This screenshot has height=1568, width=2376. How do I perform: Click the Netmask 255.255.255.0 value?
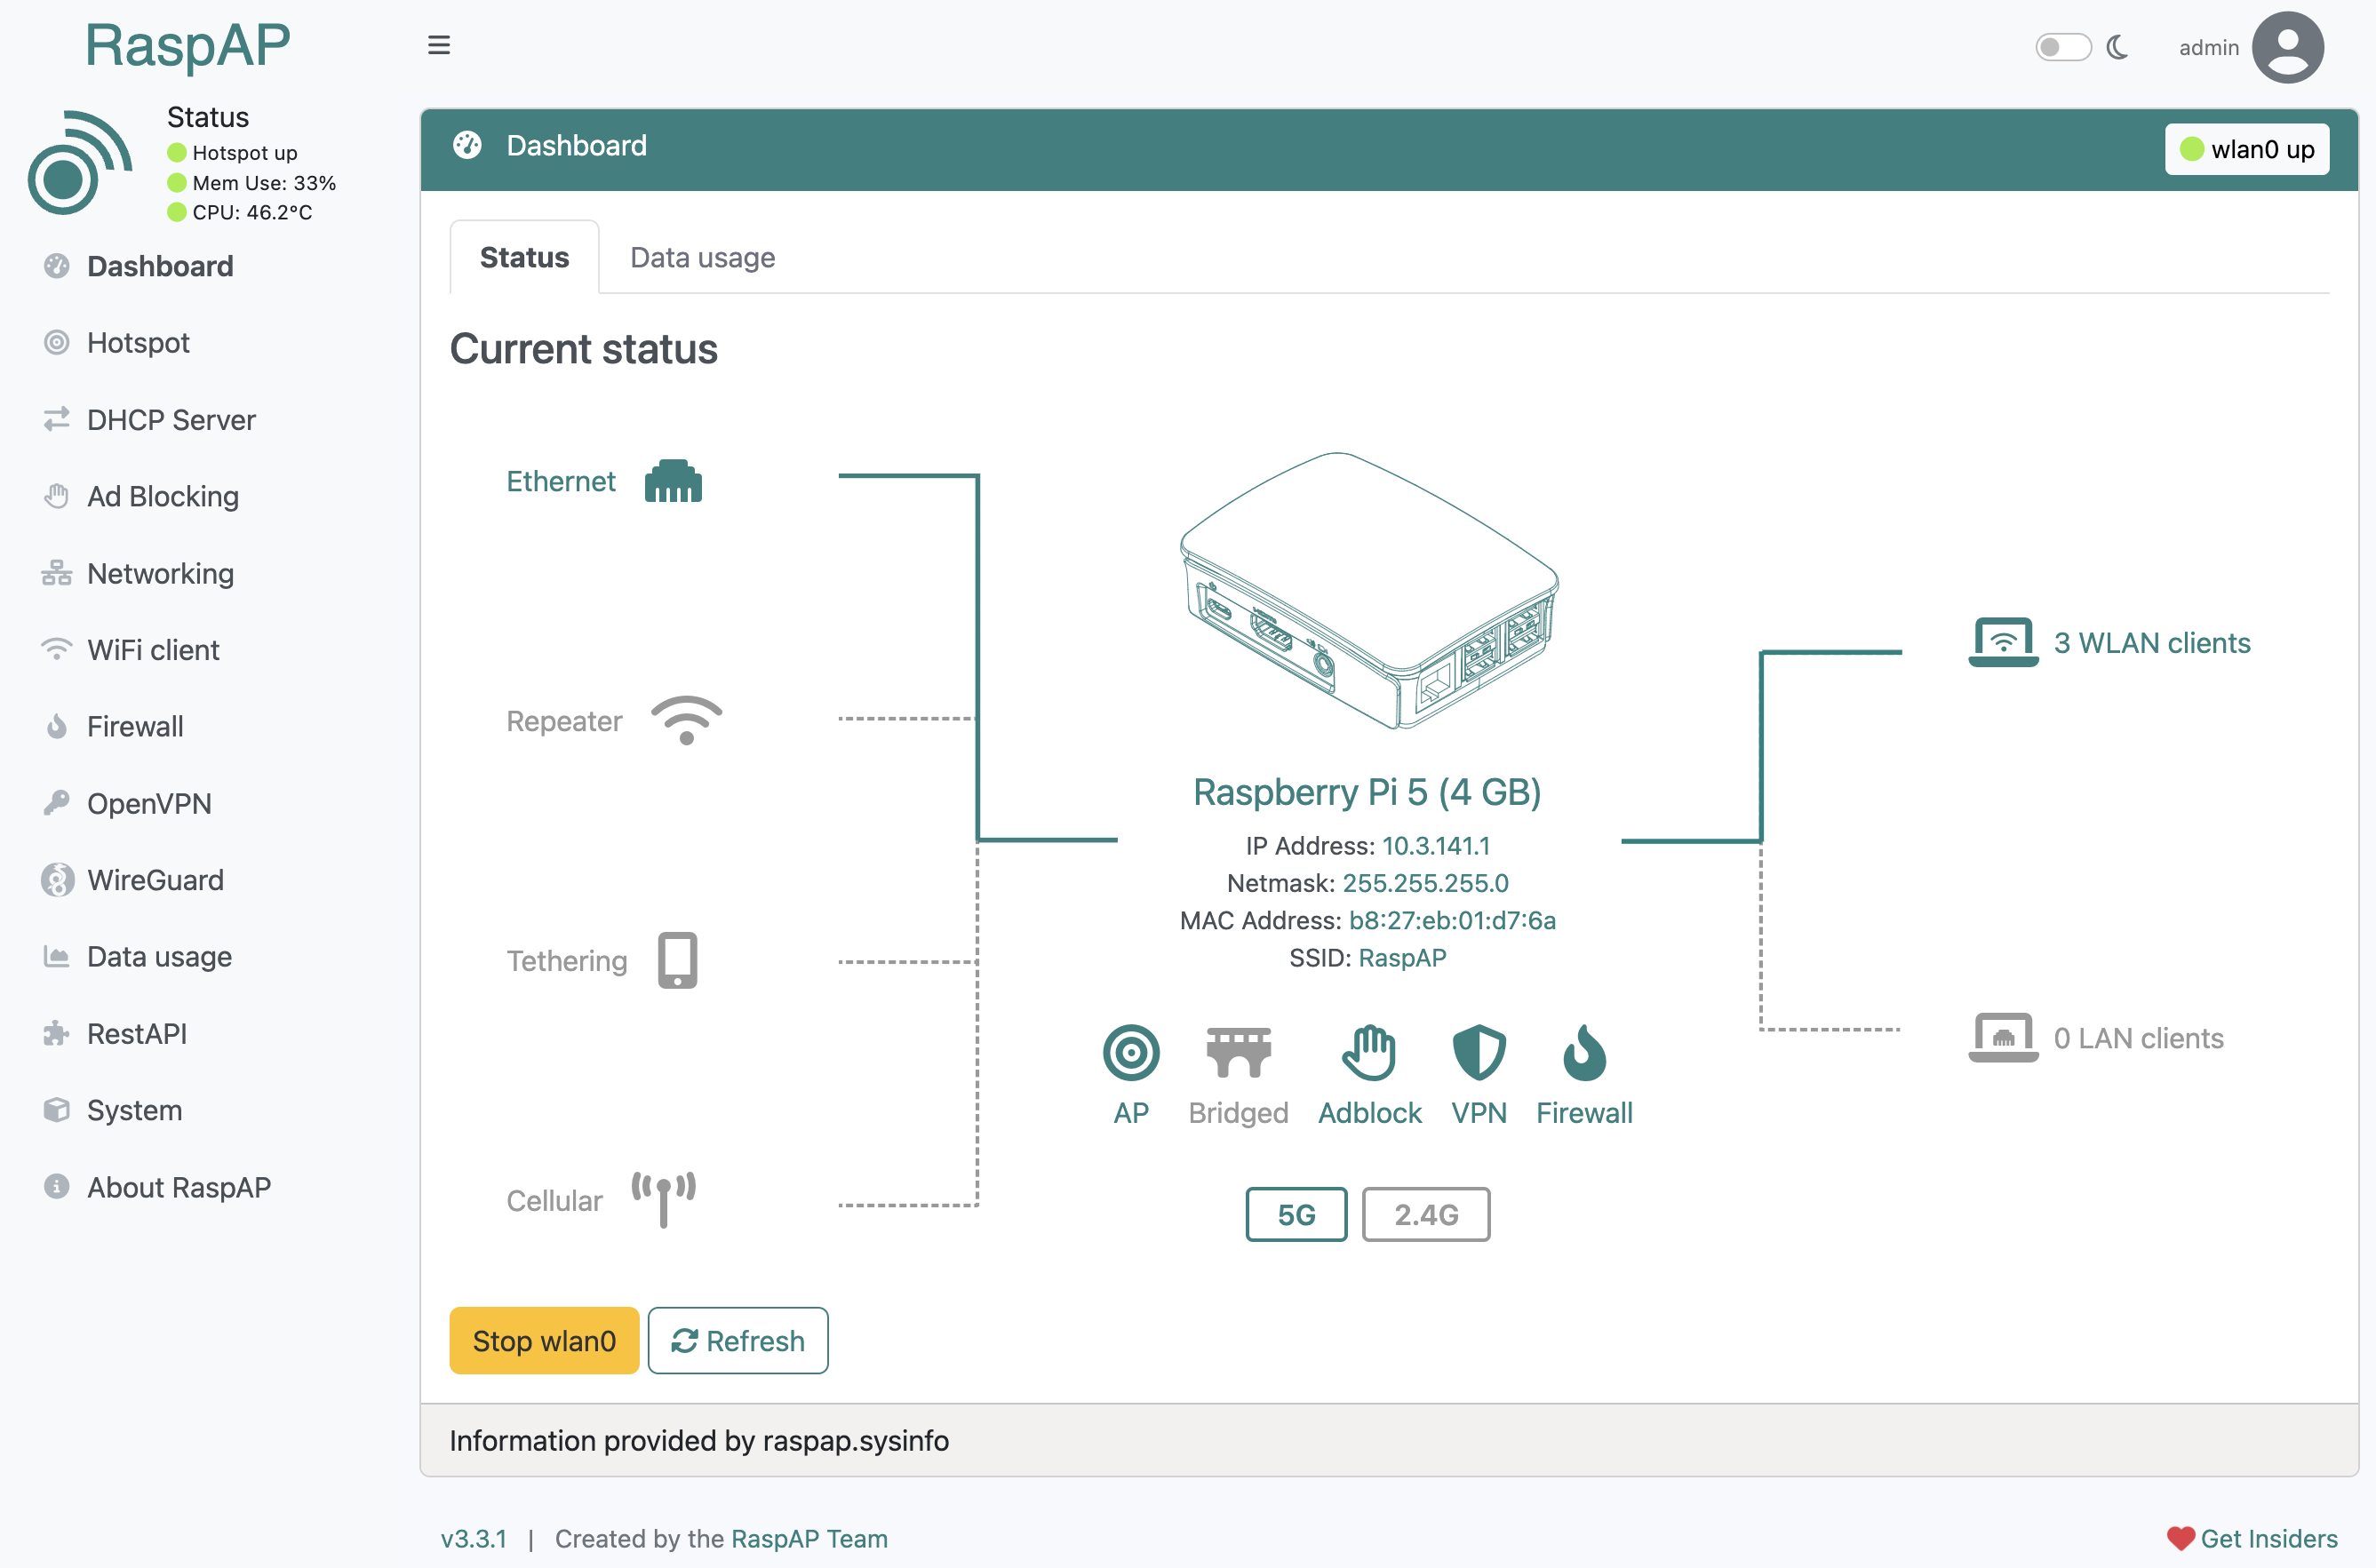point(1425,883)
